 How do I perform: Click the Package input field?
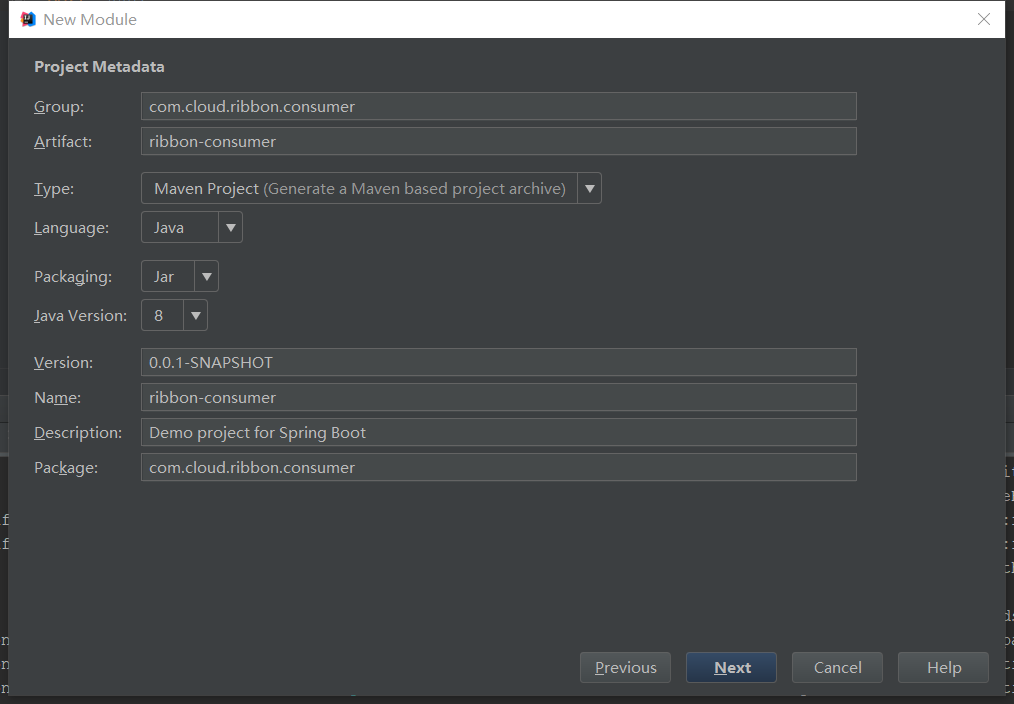click(499, 467)
